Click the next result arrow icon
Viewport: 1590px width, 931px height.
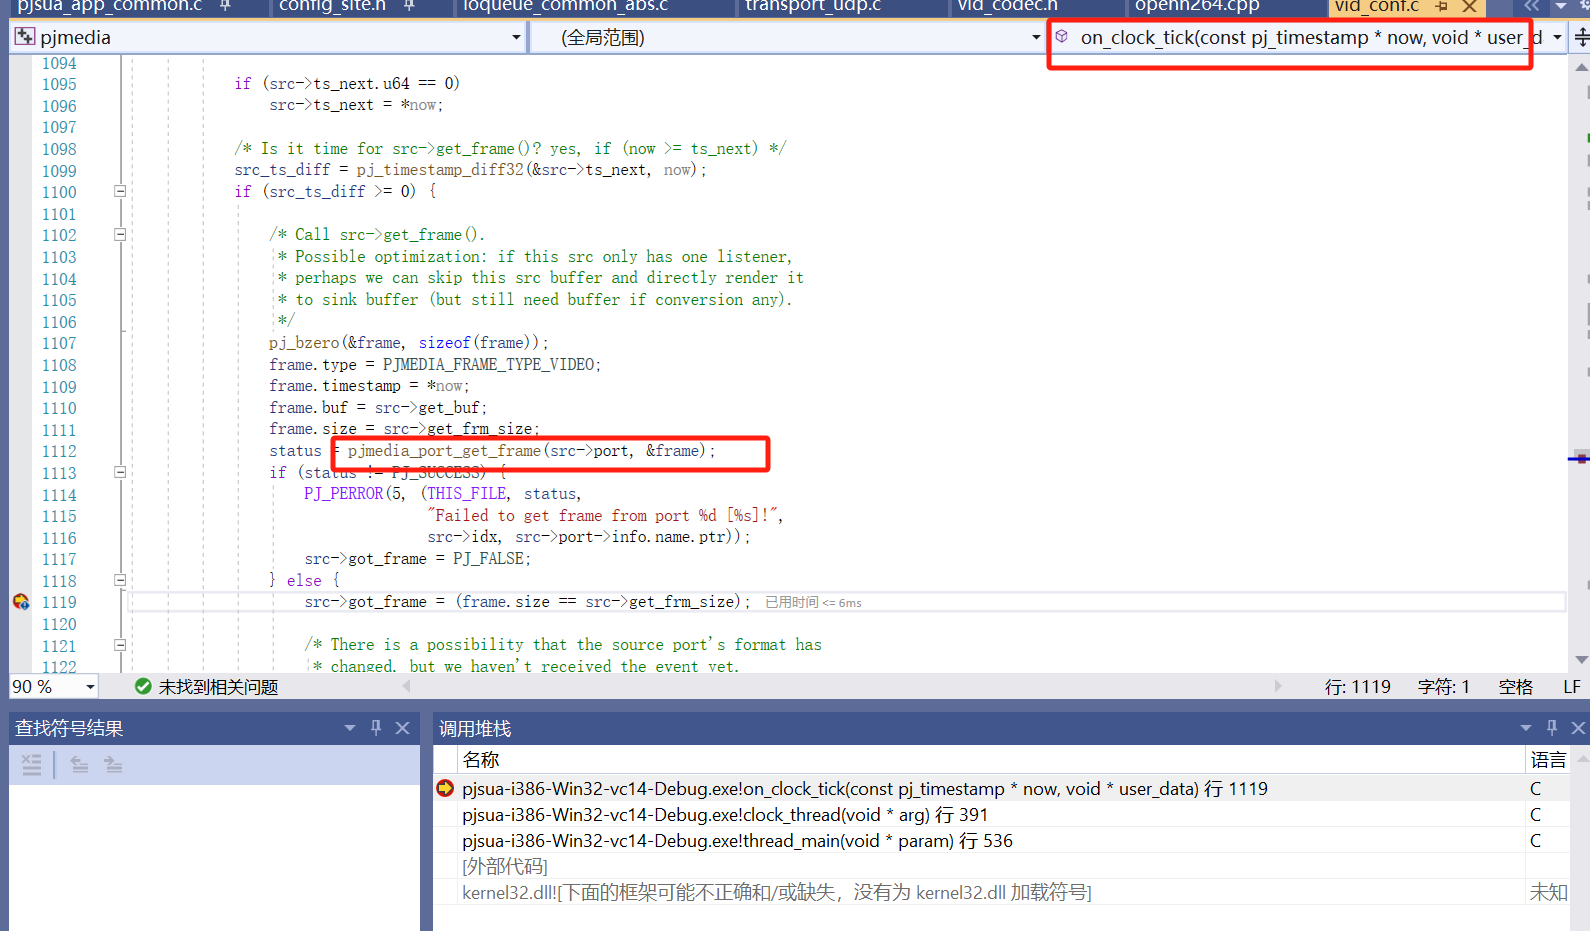[113, 765]
